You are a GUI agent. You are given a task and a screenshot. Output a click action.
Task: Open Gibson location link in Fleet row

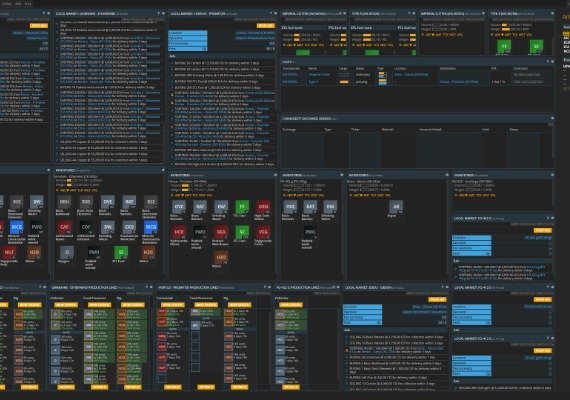(x=412, y=75)
